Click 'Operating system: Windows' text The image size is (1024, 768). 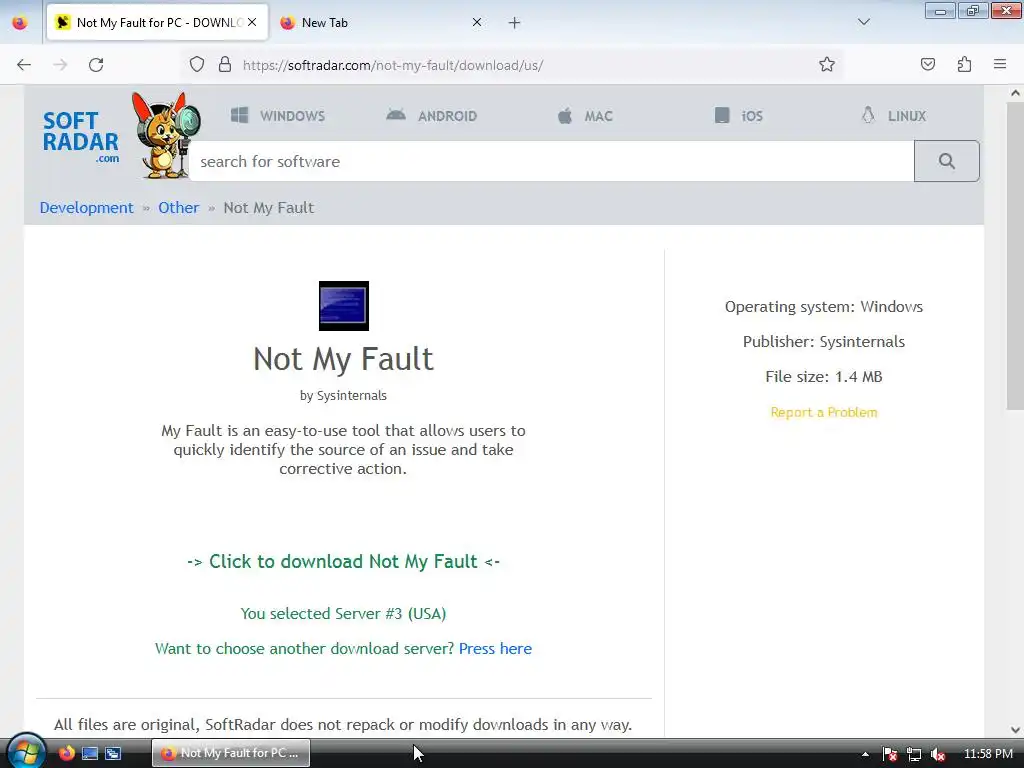824,307
